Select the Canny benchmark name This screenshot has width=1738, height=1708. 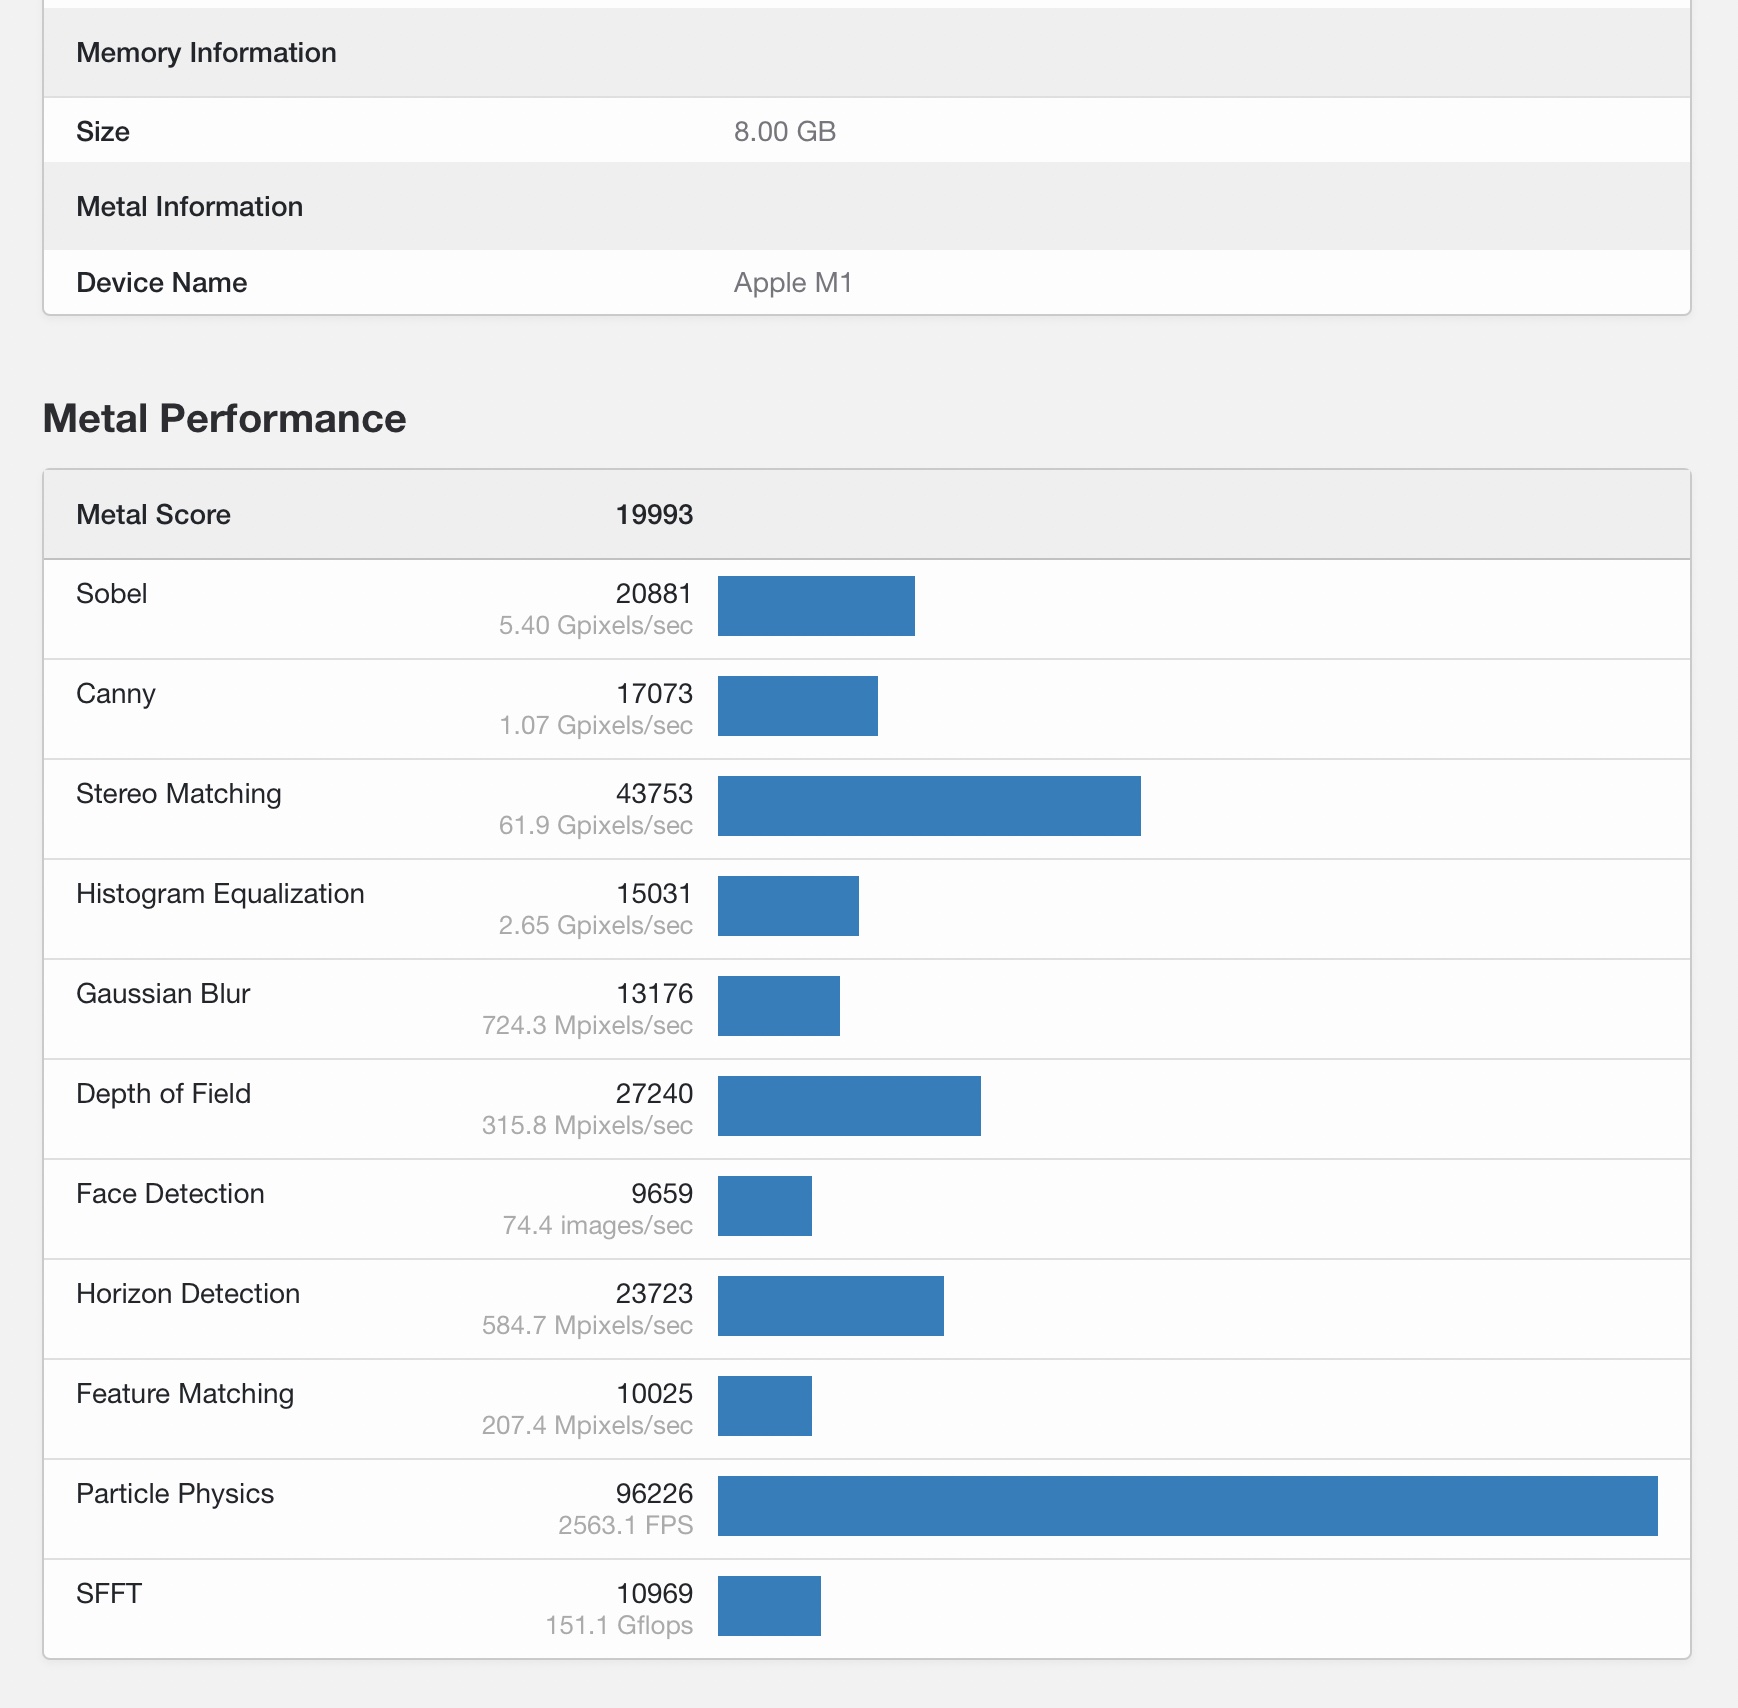116,694
